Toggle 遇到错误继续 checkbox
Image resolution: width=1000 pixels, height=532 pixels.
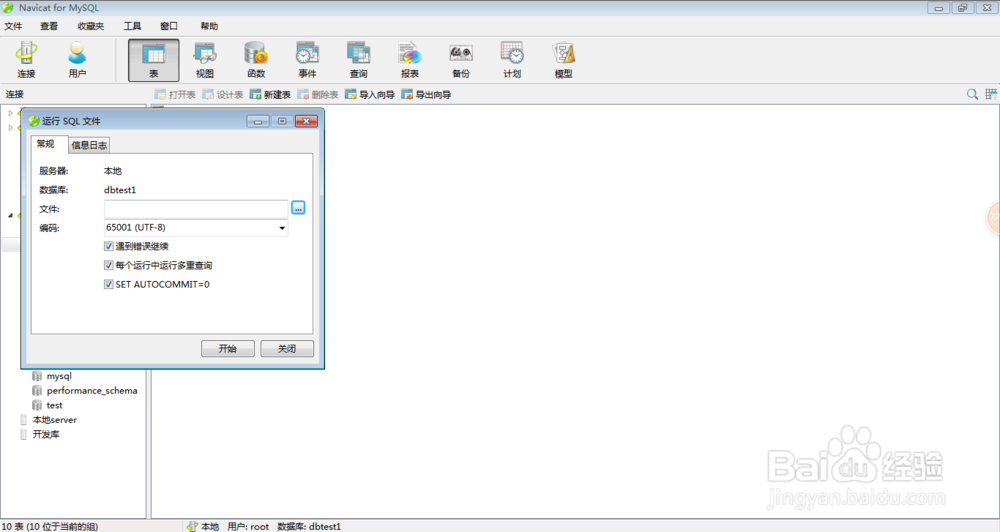(108, 246)
